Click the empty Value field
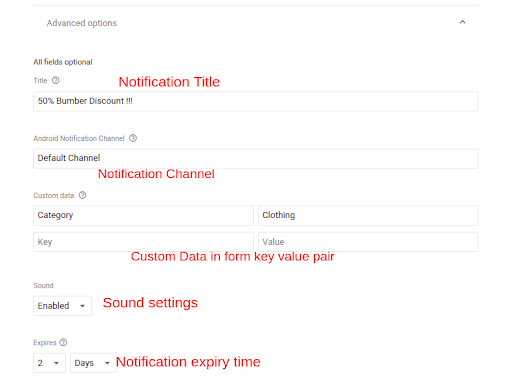 point(368,242)
